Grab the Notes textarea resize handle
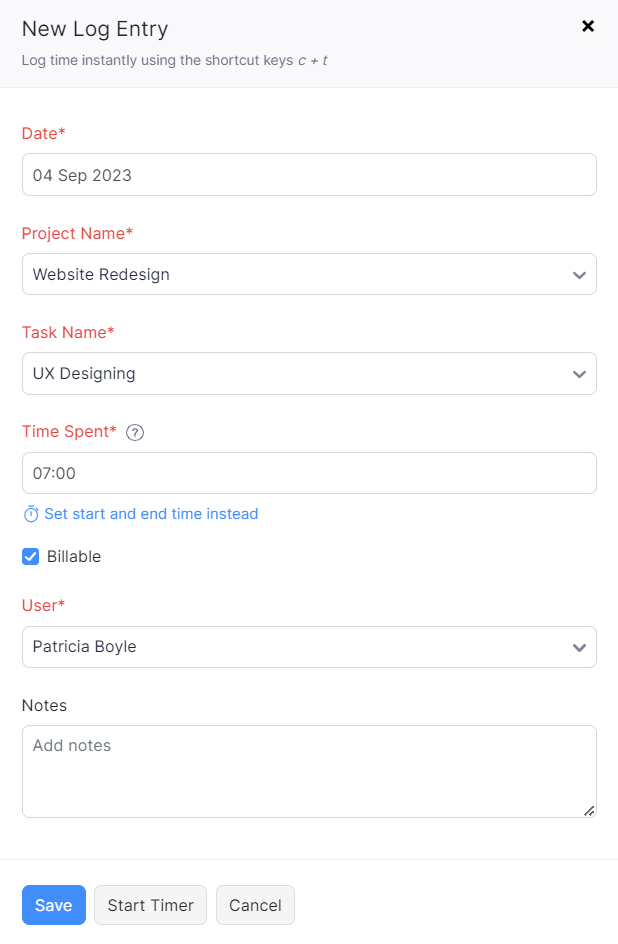 (x=589, y=811)
